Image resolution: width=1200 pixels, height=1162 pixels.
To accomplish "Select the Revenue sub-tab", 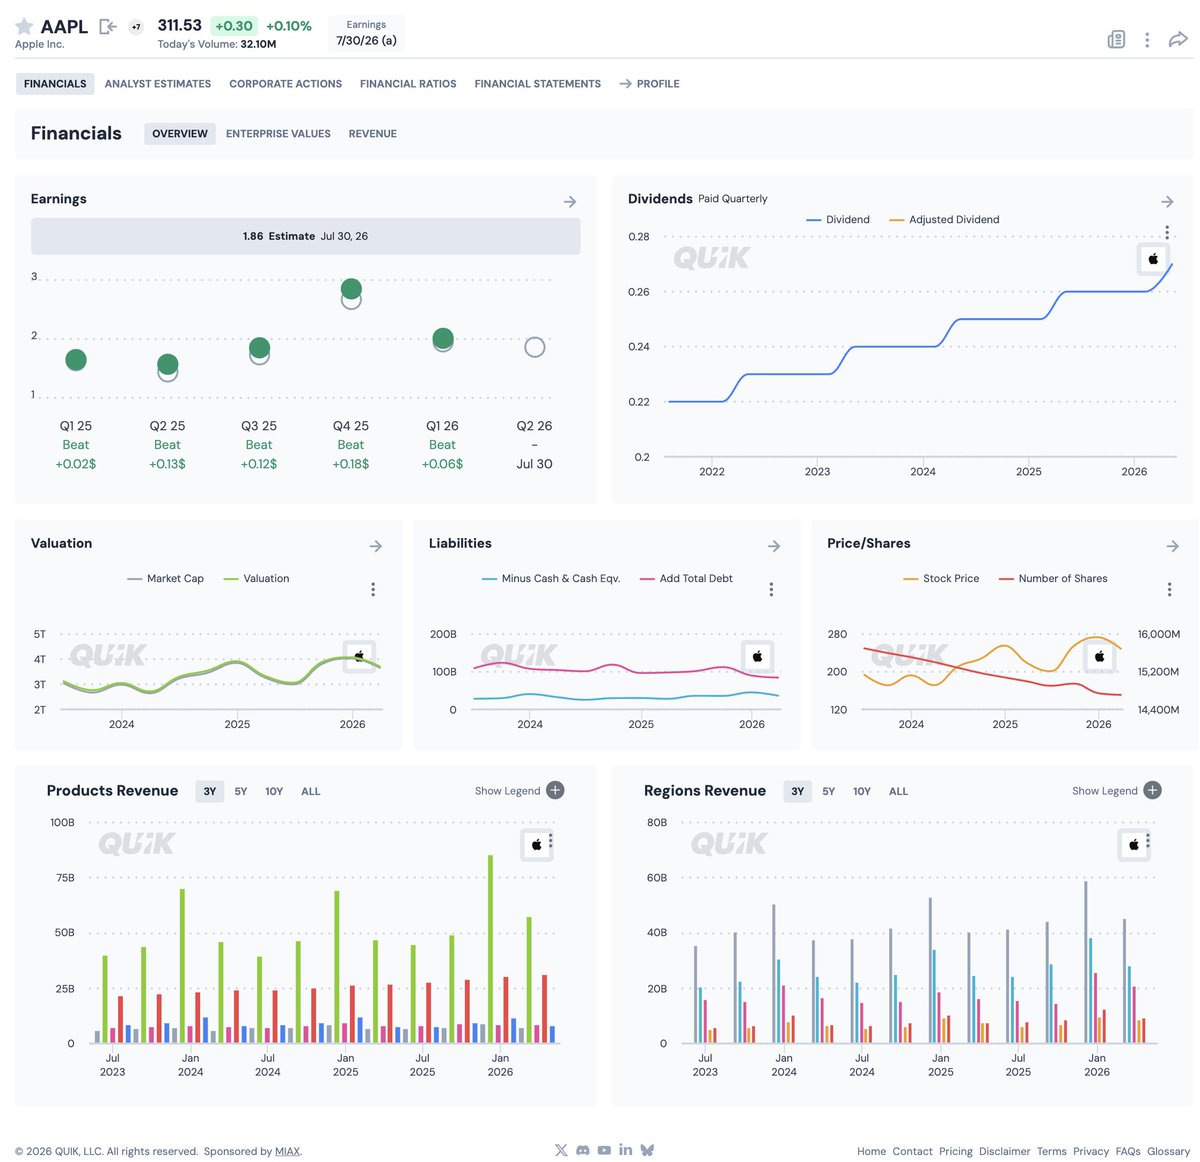I will [373, 133].
